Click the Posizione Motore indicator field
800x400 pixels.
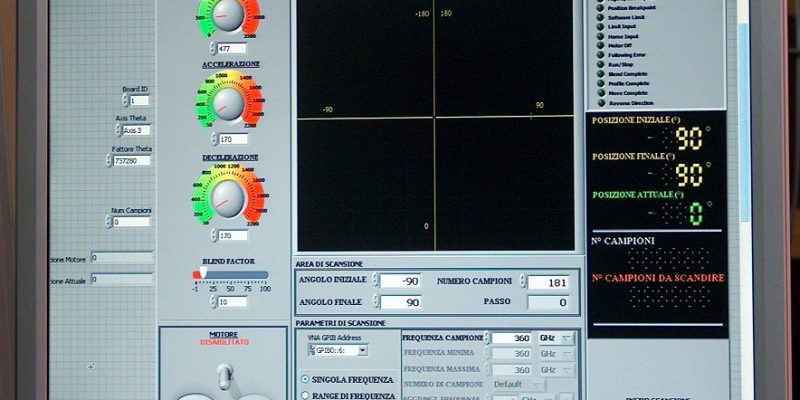coord(122,258)
